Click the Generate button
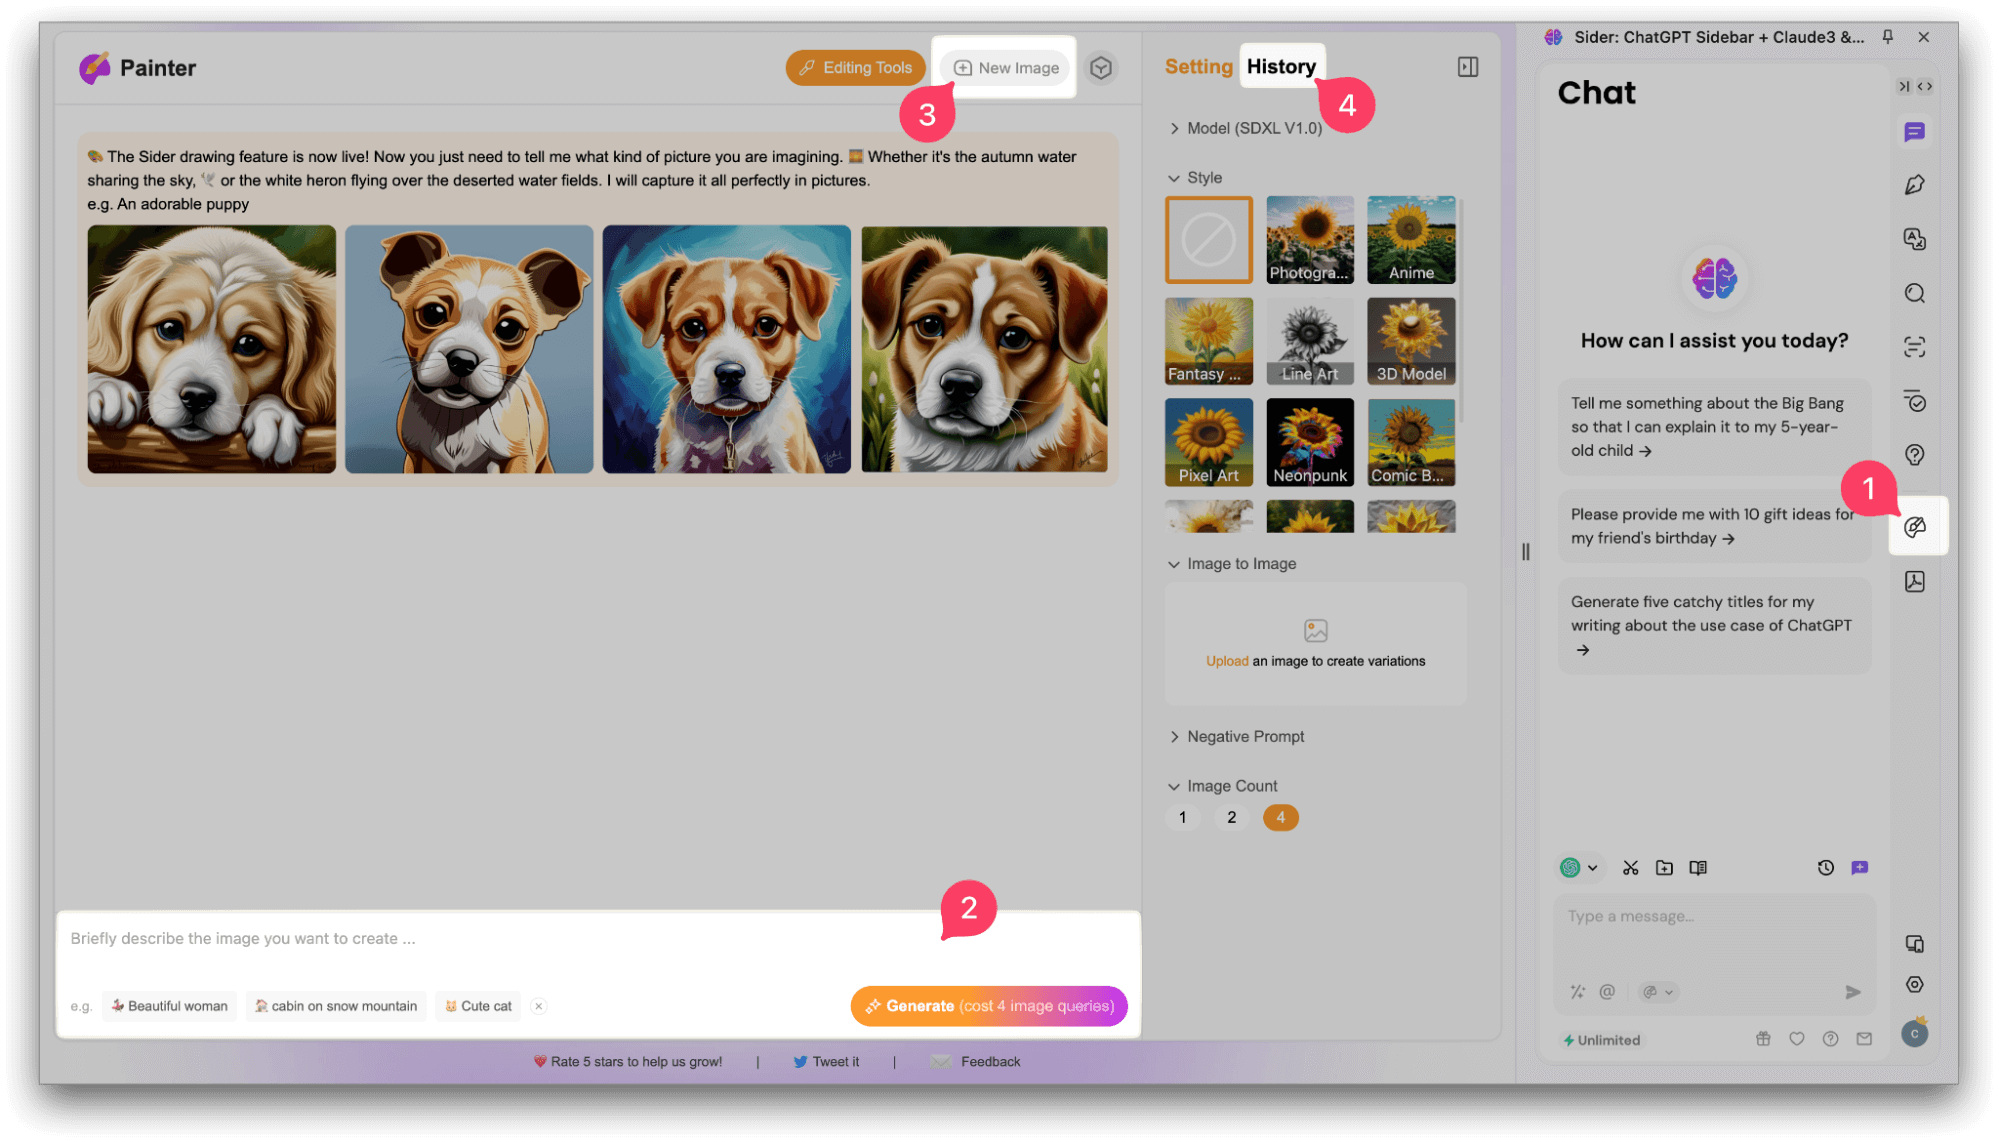Viewport: 1999px width, 1142px height. tap(989, 1006)
